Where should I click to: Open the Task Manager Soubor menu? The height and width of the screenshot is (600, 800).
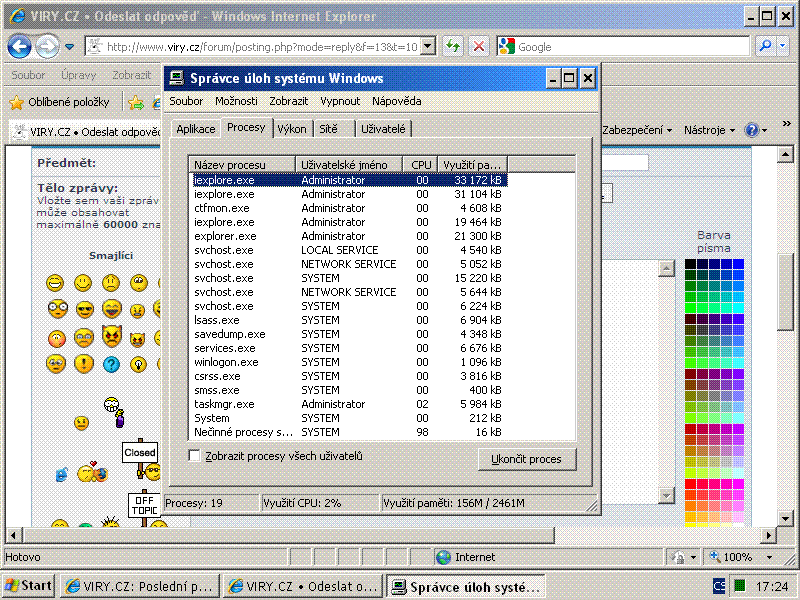tap(186, 101)
